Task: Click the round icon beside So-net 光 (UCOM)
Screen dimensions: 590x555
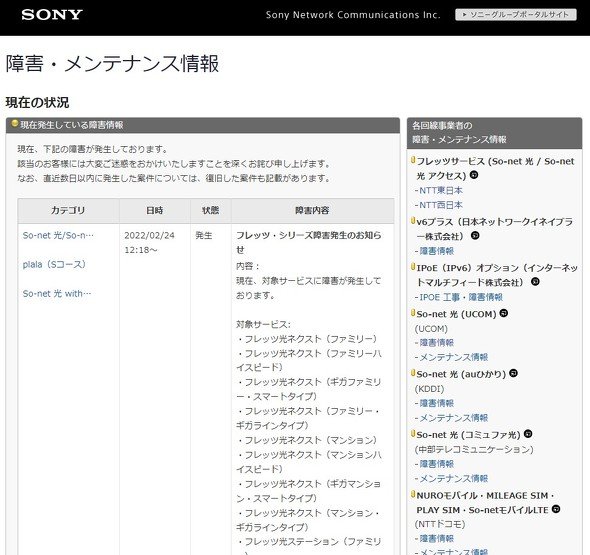Action: click(504, 313)
